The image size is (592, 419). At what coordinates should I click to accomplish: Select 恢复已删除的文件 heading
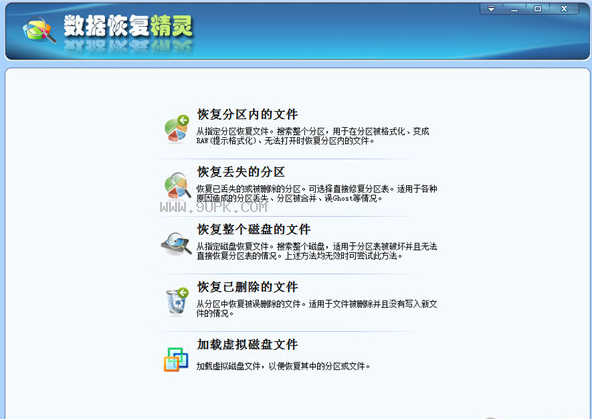(248, 287)
